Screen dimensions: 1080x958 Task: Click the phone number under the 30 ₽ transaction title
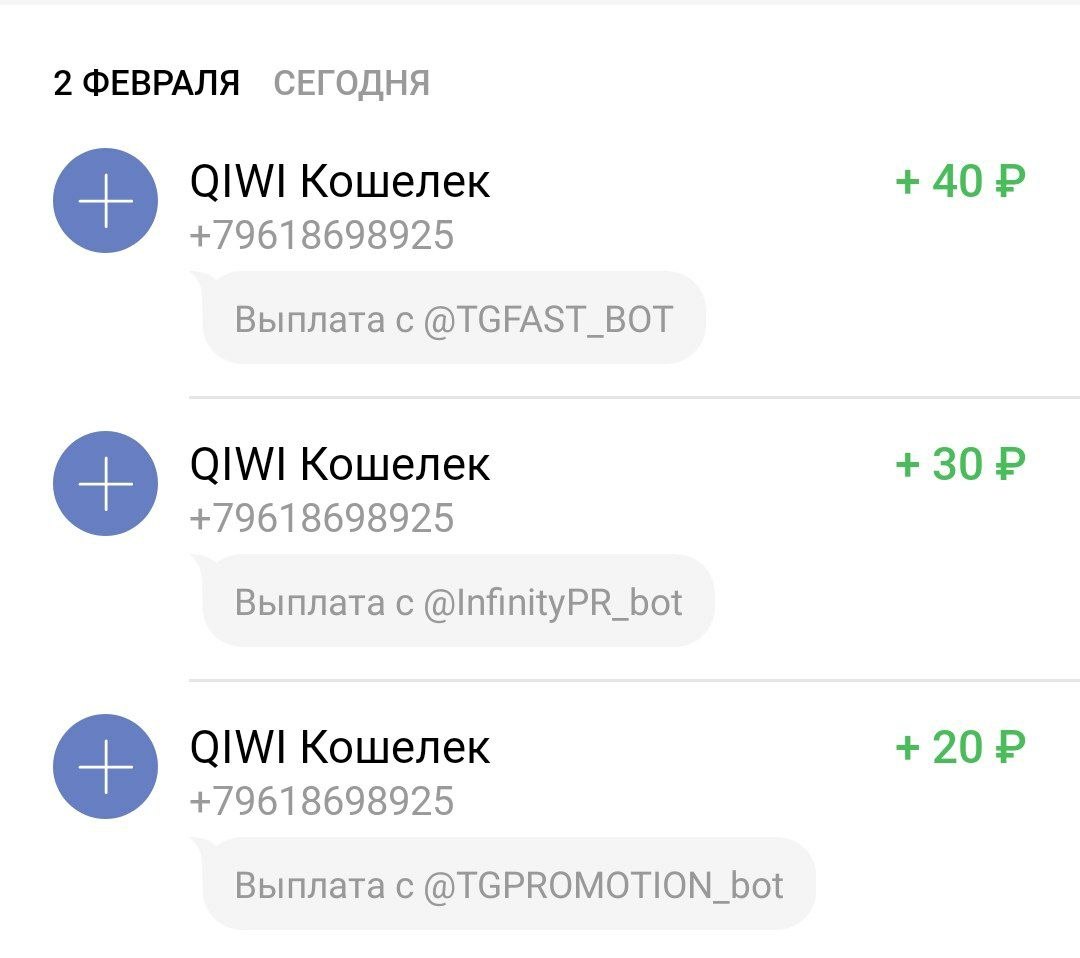tap(321, 519)
